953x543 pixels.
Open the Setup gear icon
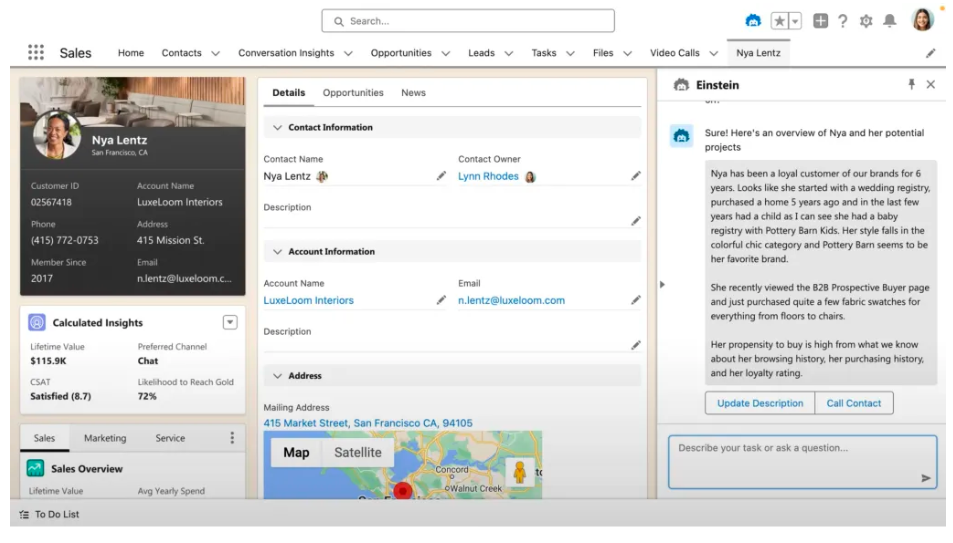[x=866, y=21]
